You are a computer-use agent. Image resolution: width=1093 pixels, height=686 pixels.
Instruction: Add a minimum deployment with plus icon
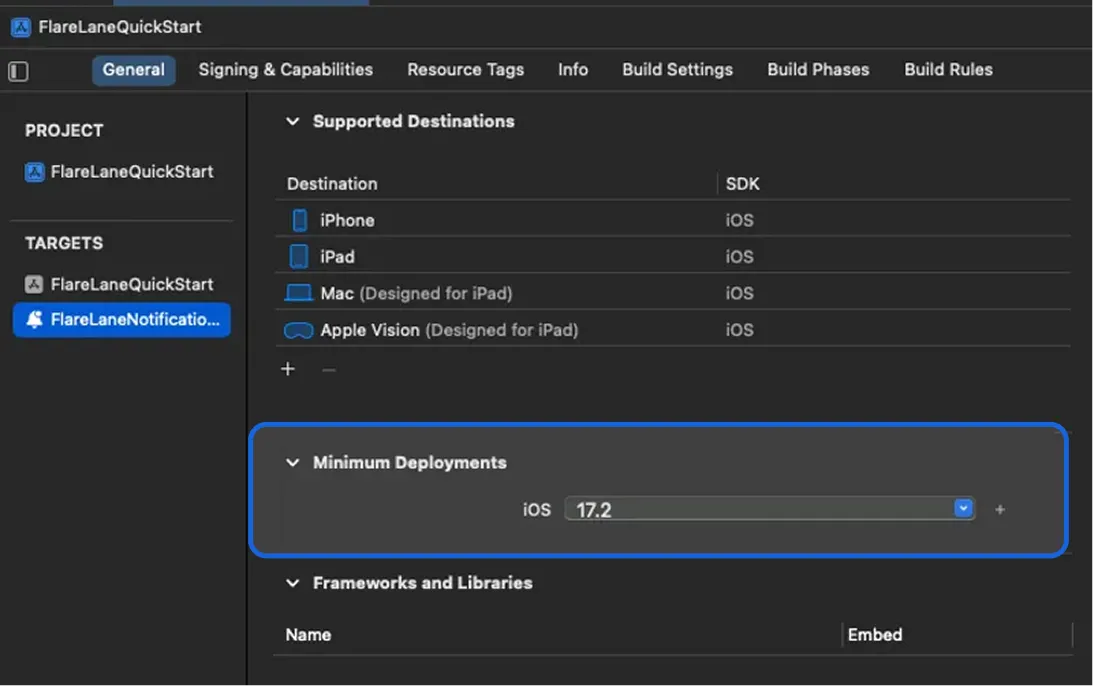[x=1000, y=510]
